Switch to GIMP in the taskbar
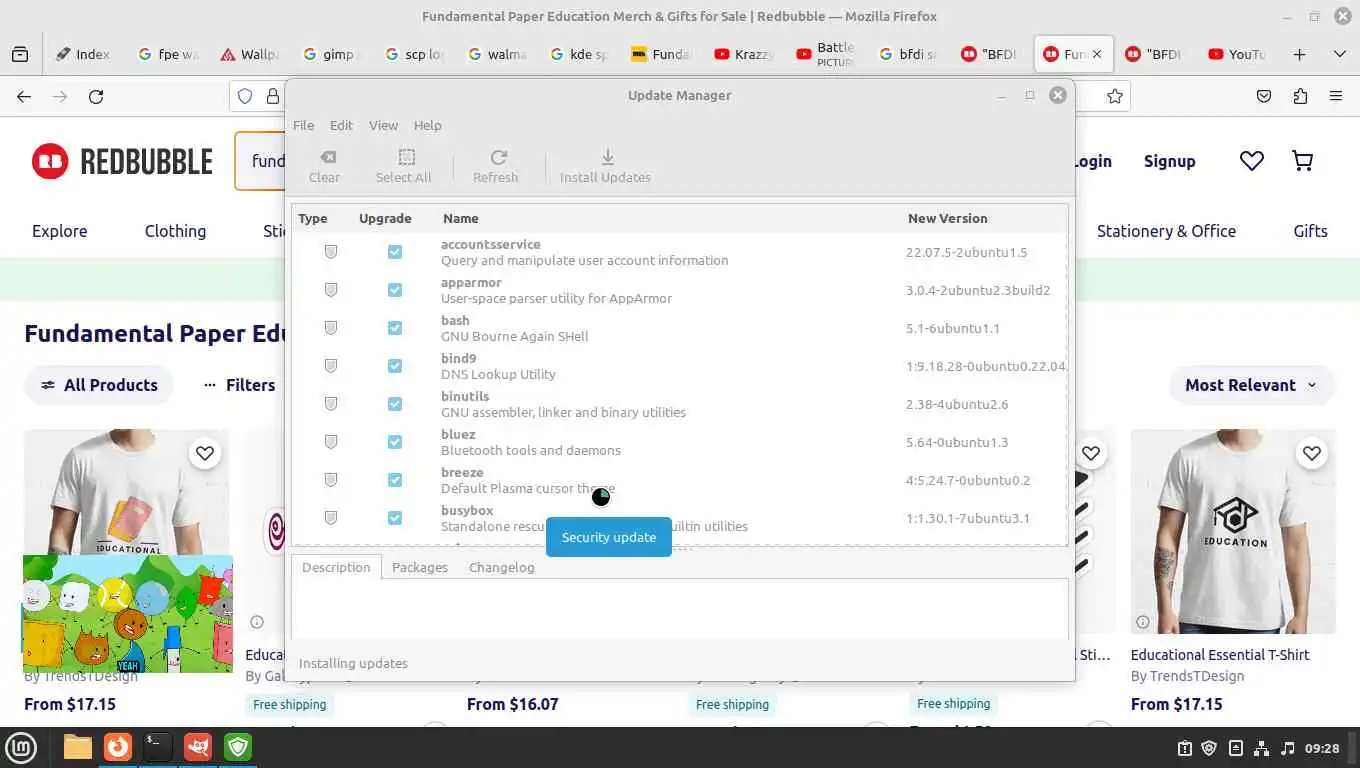 tap(198, 747)
